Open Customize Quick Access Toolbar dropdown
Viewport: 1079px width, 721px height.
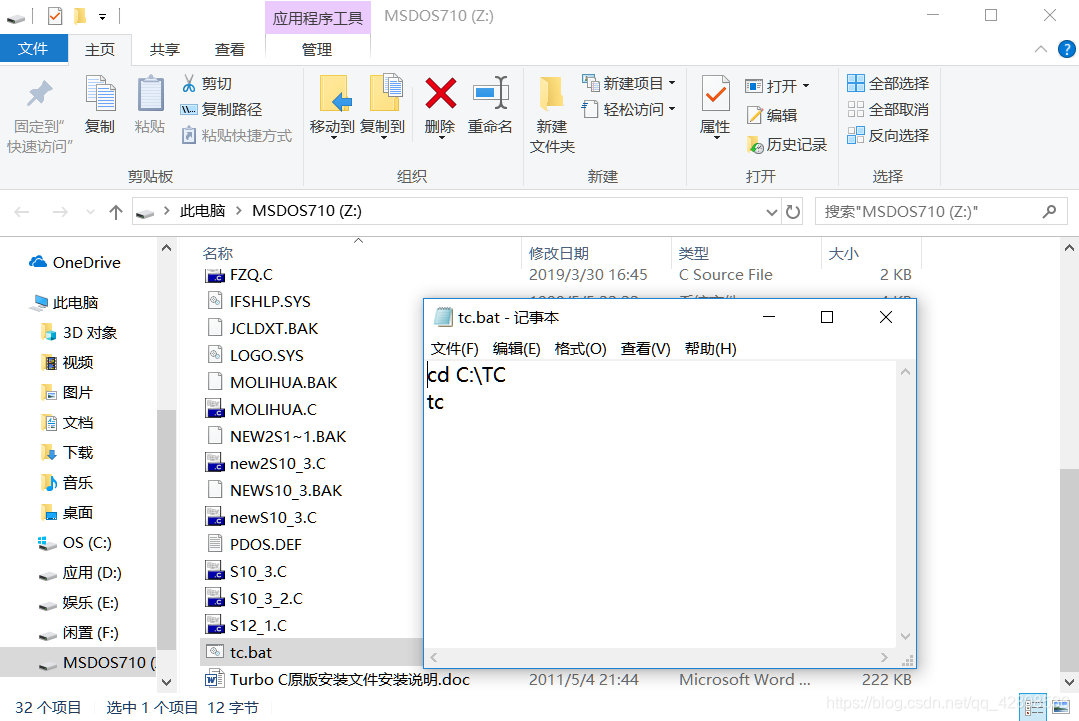(102, 16)
